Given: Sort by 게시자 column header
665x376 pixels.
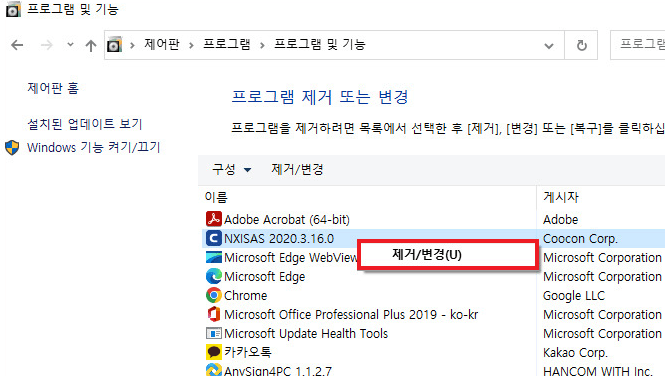Looking at the screenshot, I should (561, 197).
